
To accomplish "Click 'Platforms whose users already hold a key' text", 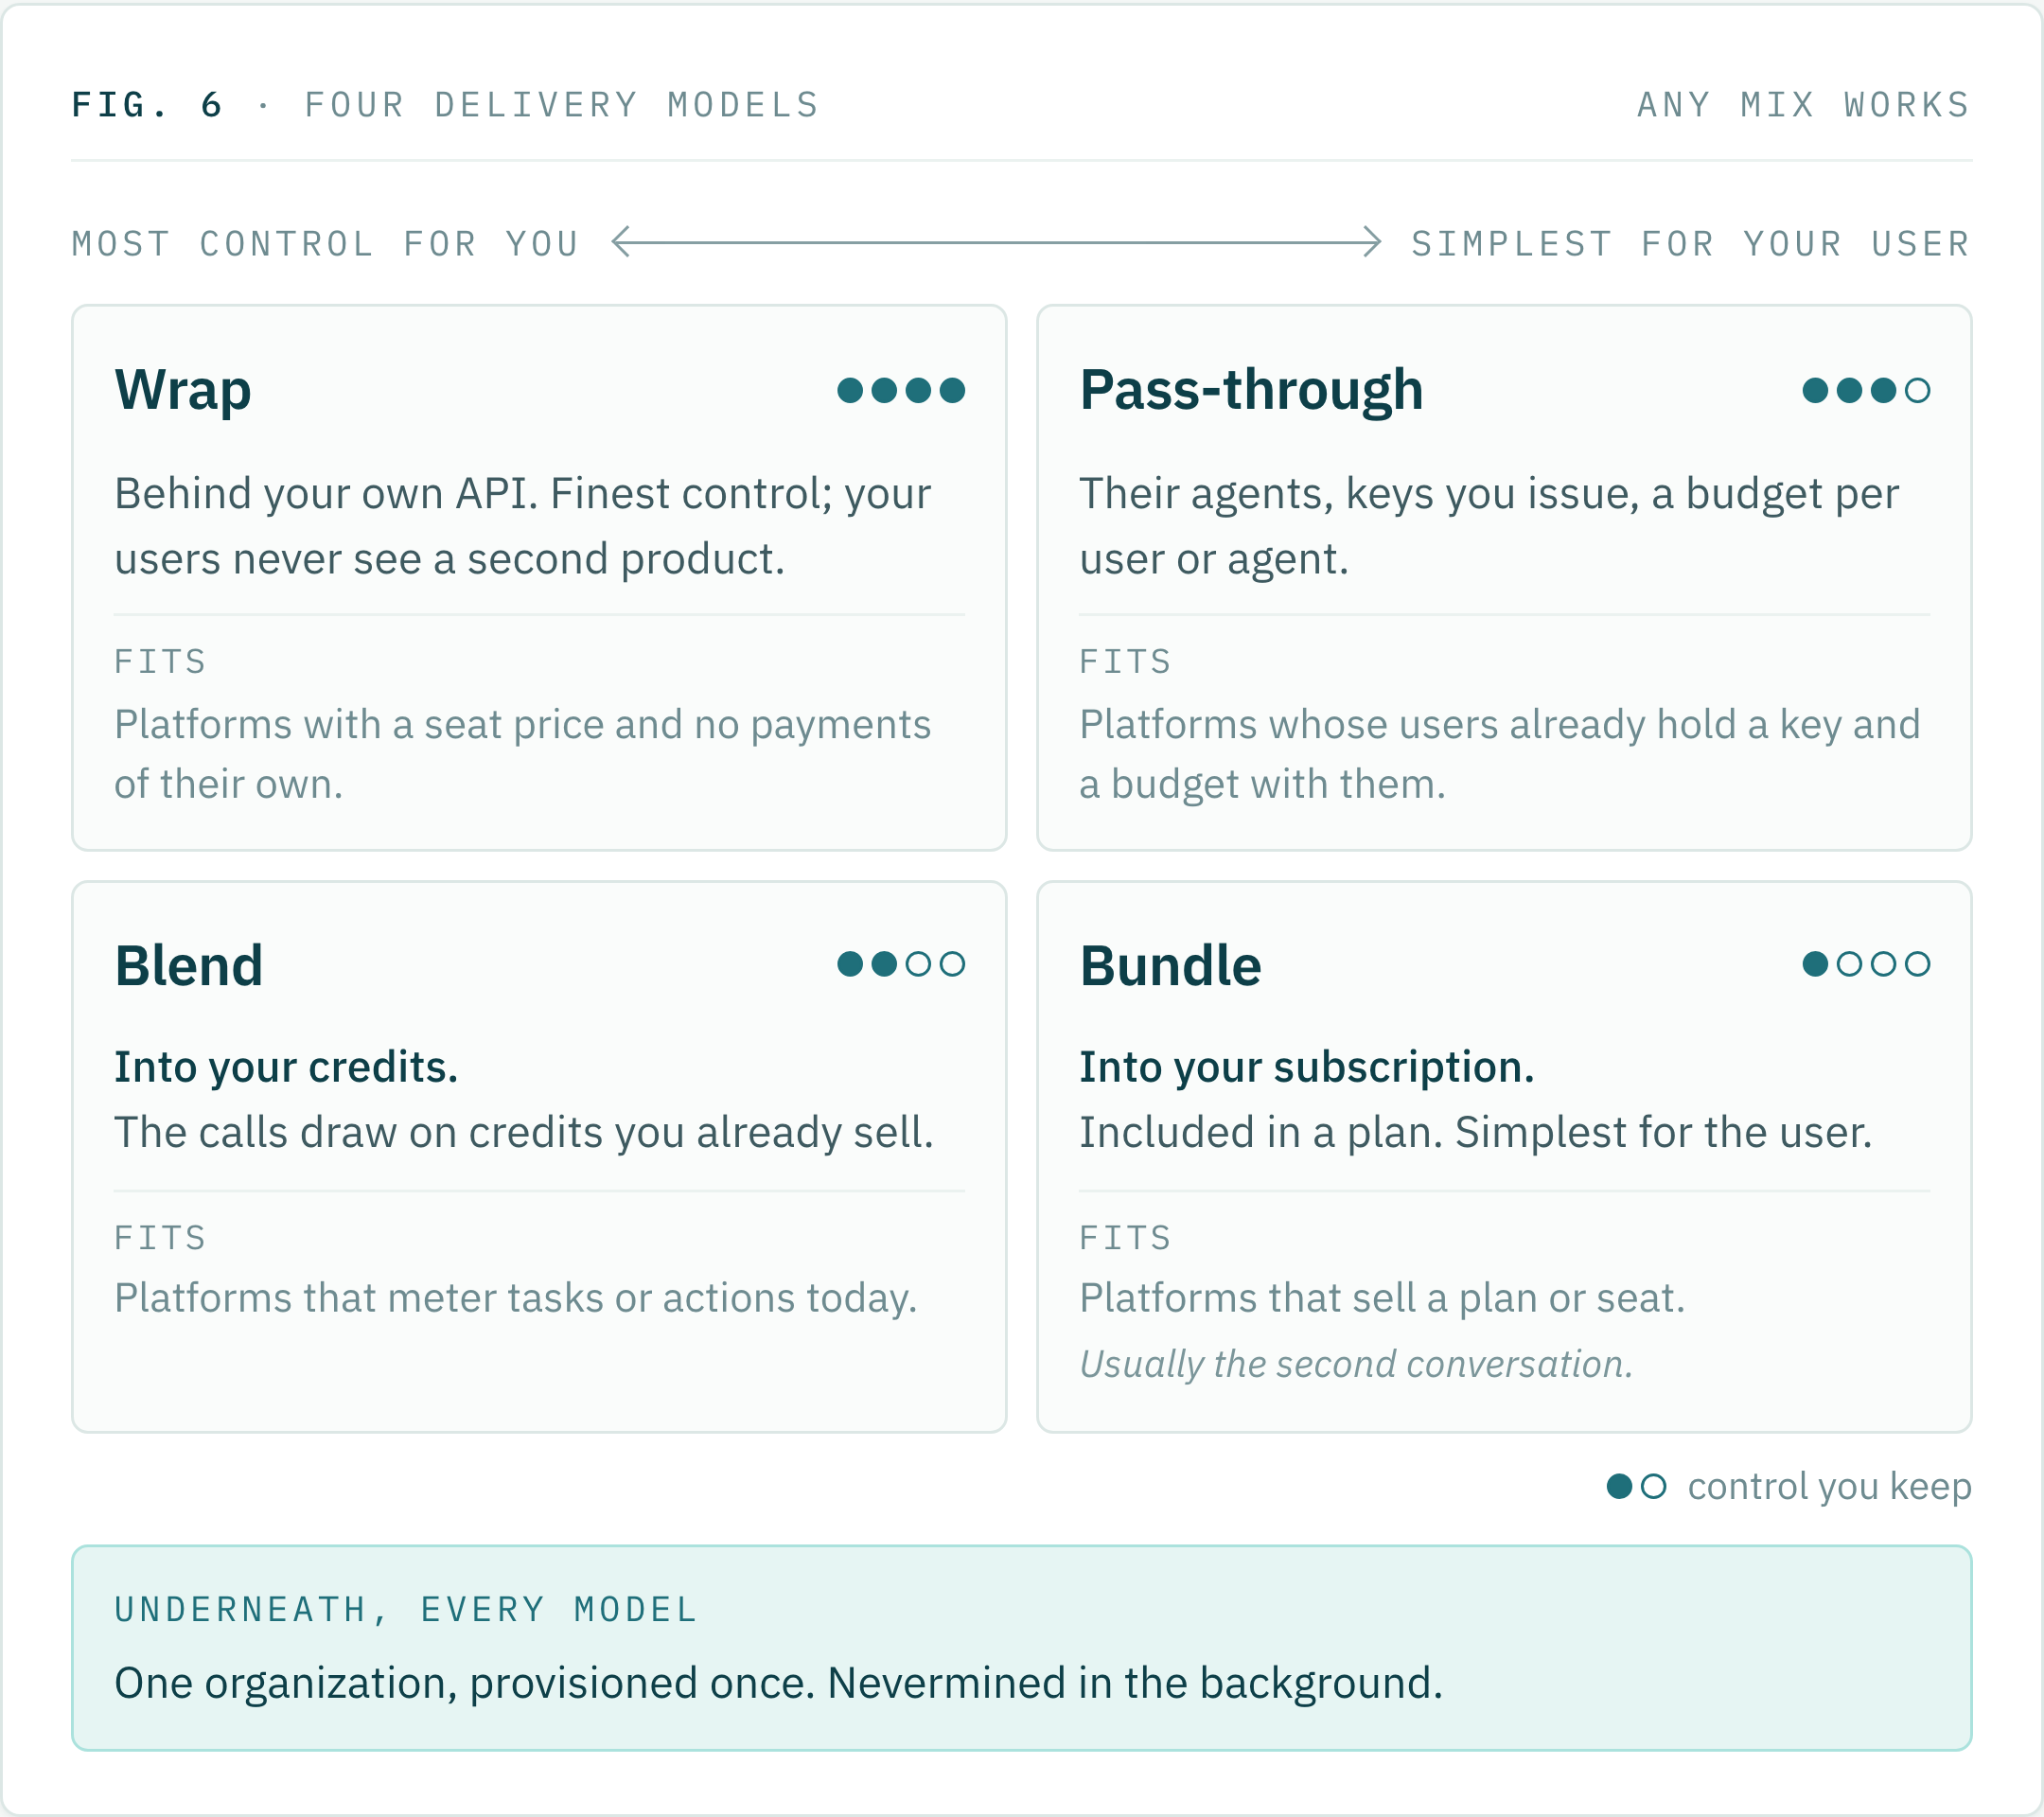I will [x=1500, y=754].
